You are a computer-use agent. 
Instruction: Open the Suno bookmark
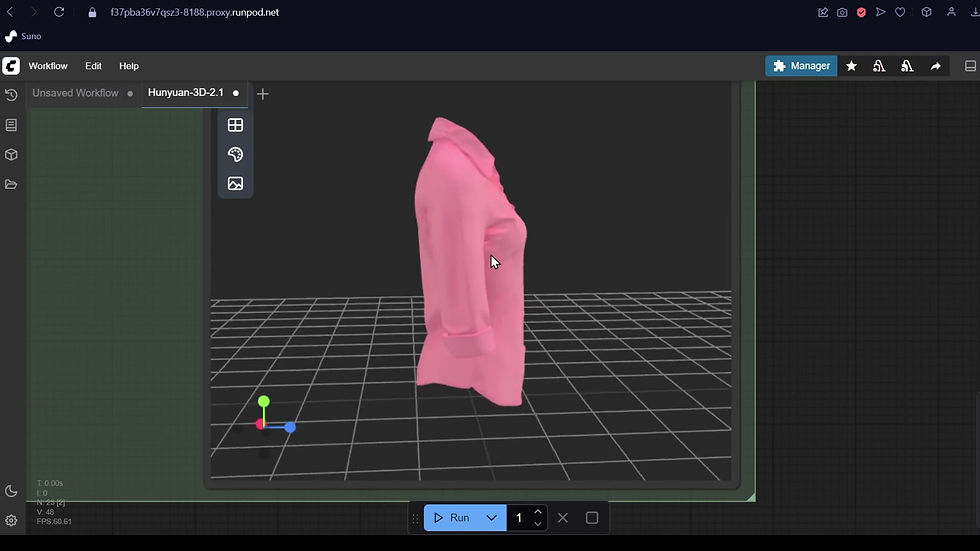click(x=23, y=36)
